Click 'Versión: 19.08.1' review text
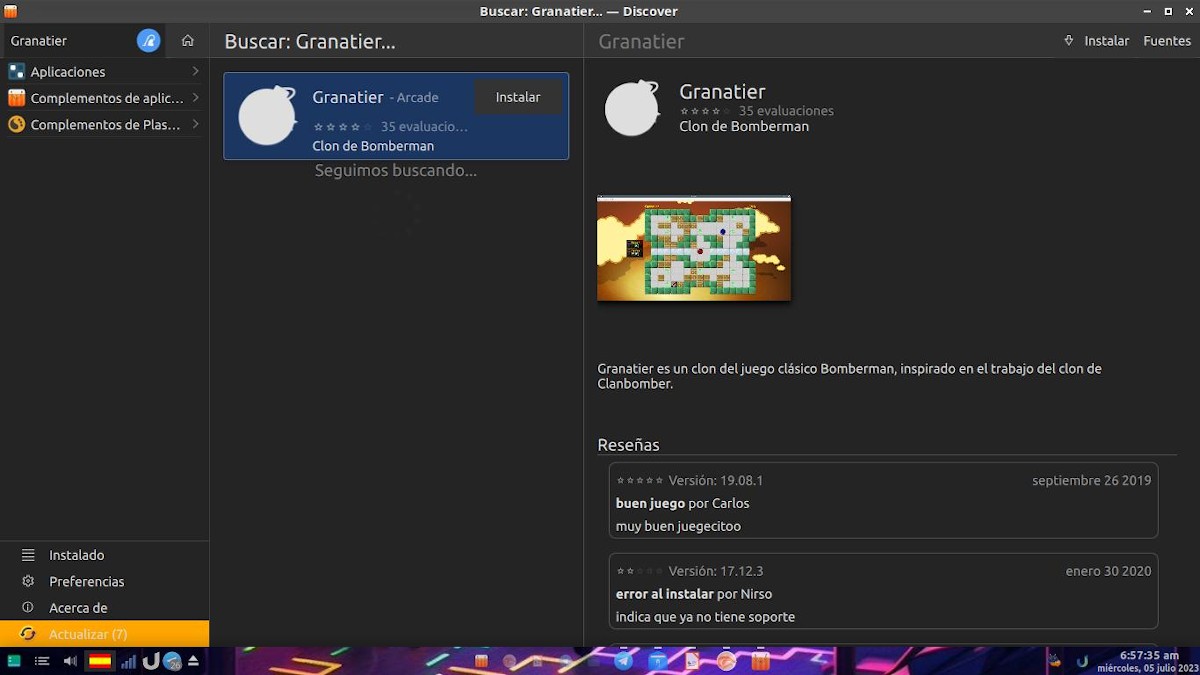 tap(716, 480)
